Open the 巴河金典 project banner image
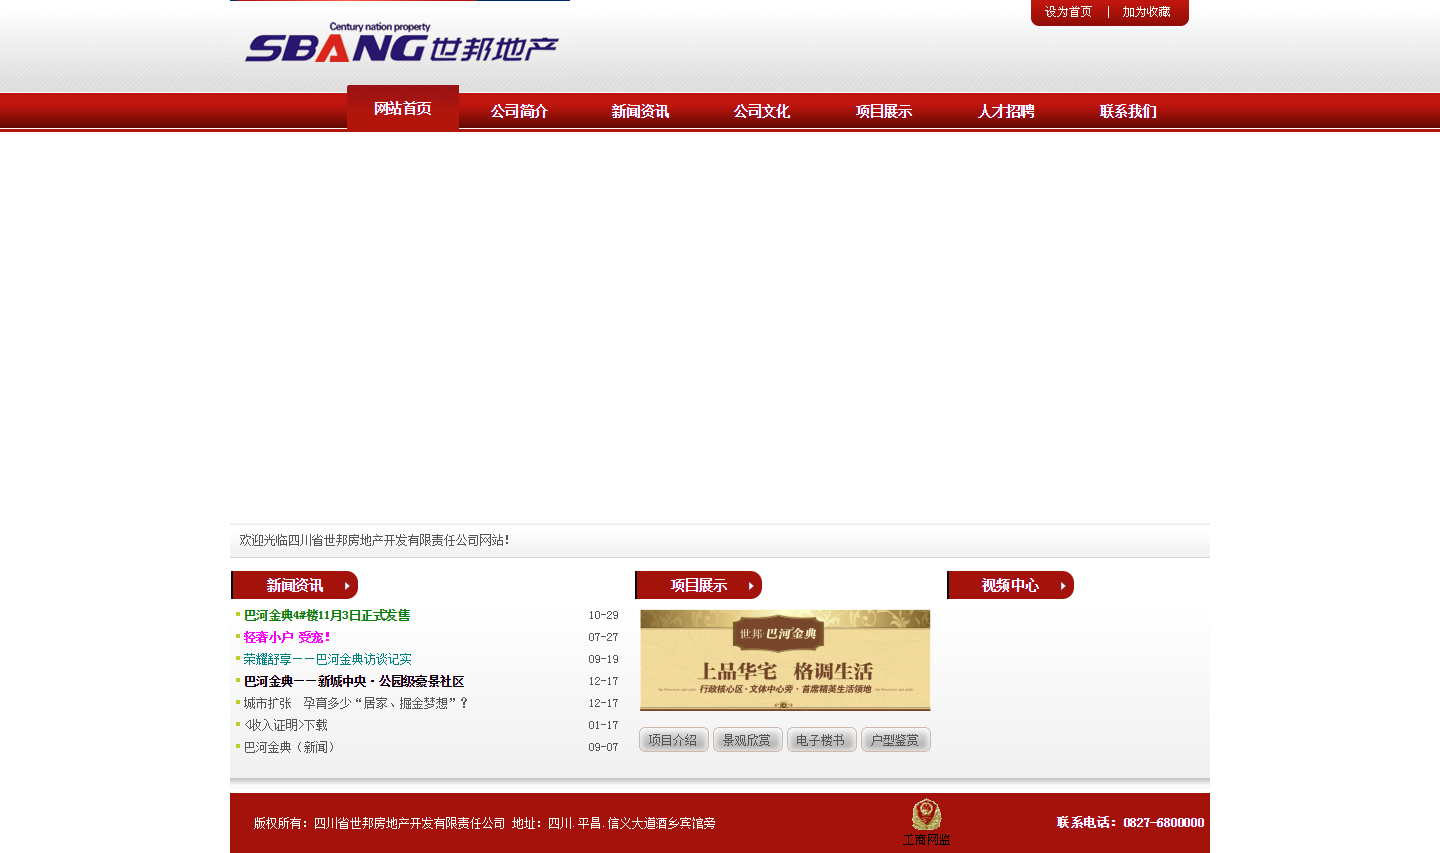 (x=785, y=660)
